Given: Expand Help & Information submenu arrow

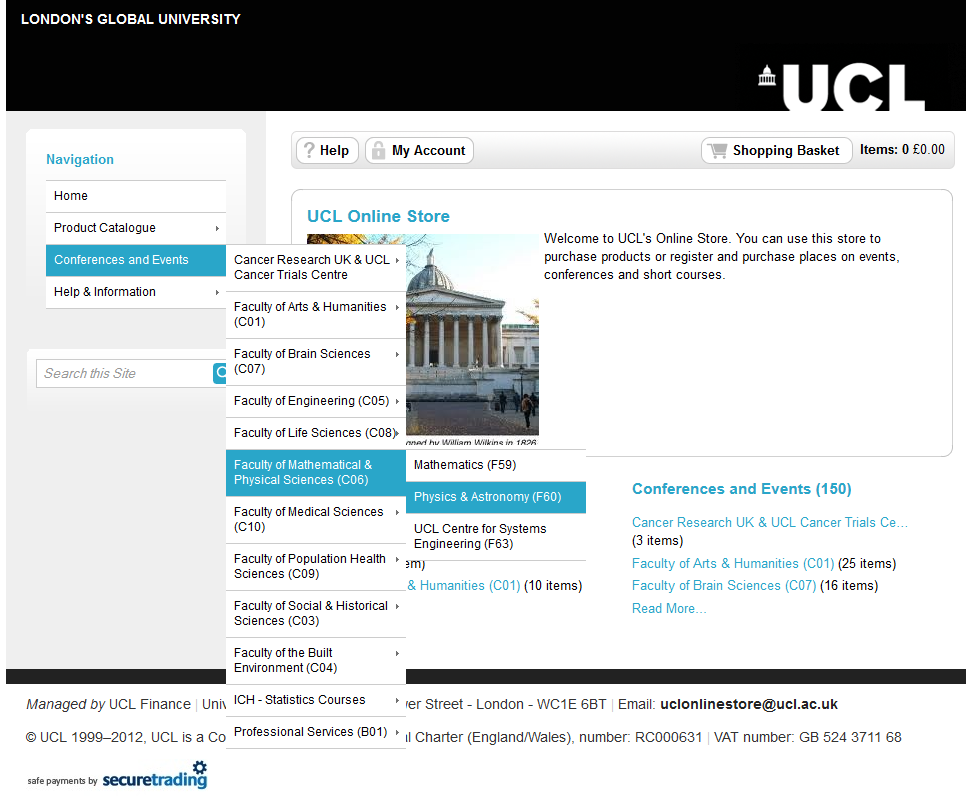Looking at the screenshot, I should [217, 292].
